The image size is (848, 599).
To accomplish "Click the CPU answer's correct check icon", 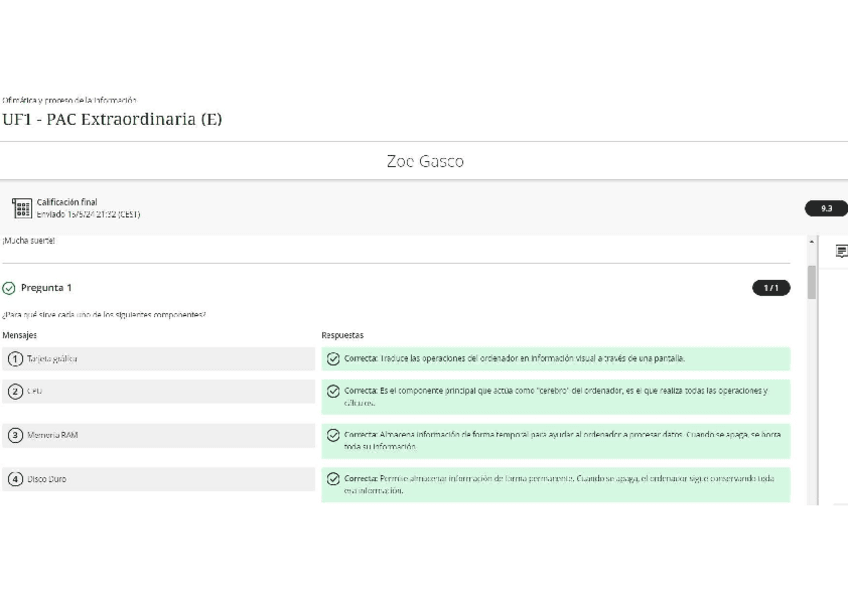I will click(x=333, y=390).
